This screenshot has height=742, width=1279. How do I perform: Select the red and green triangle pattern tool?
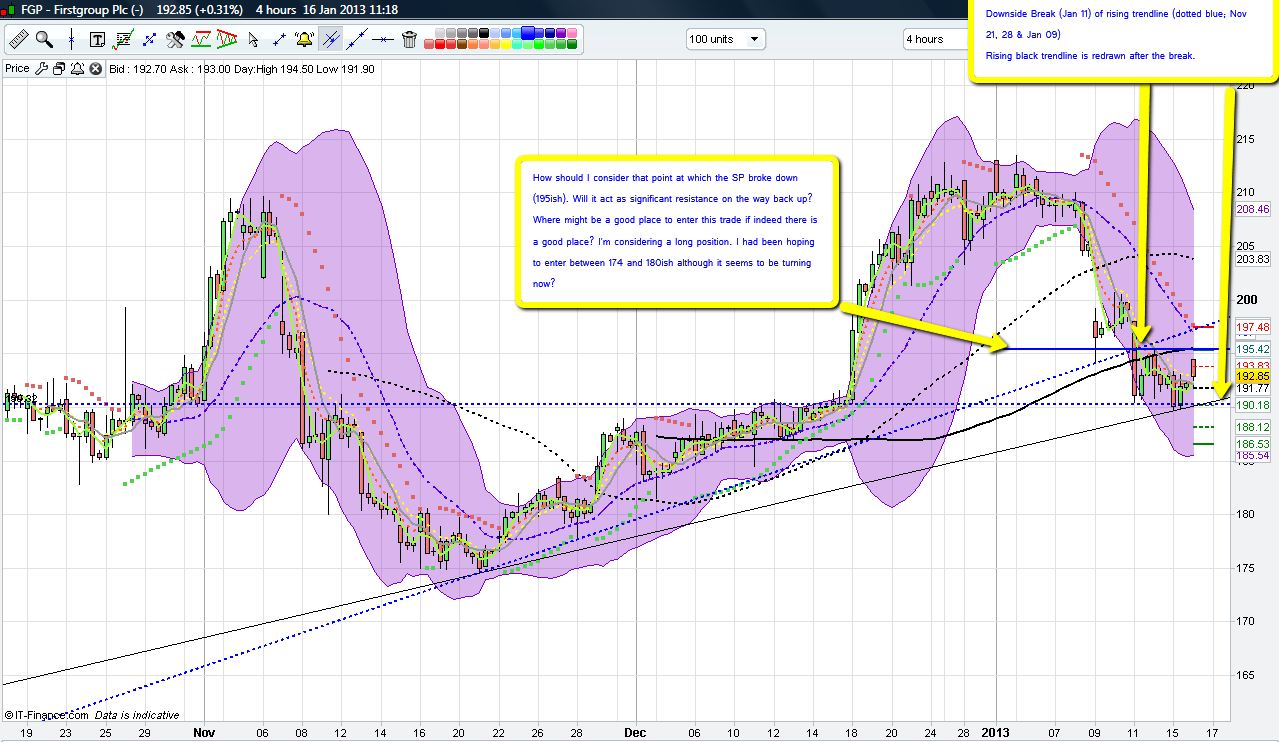pyautogui.click(x=228, y=40)
